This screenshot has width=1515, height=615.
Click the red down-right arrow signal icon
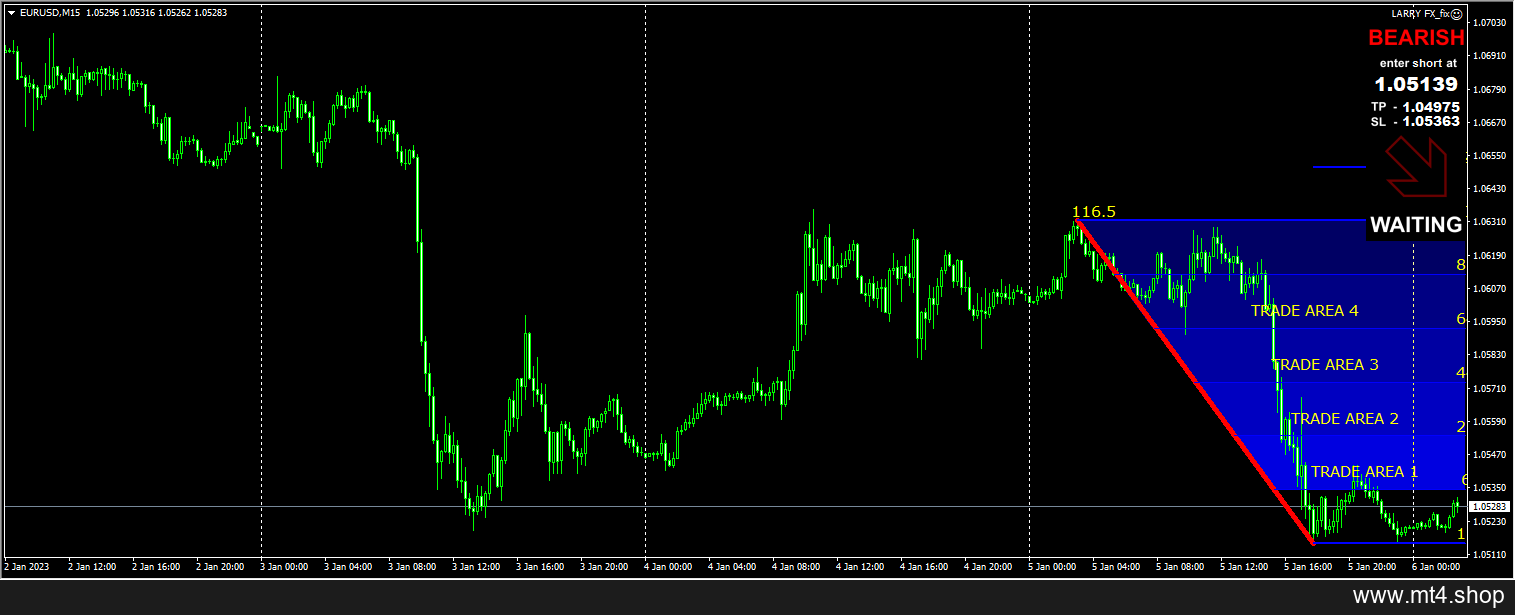[1416, 166]
